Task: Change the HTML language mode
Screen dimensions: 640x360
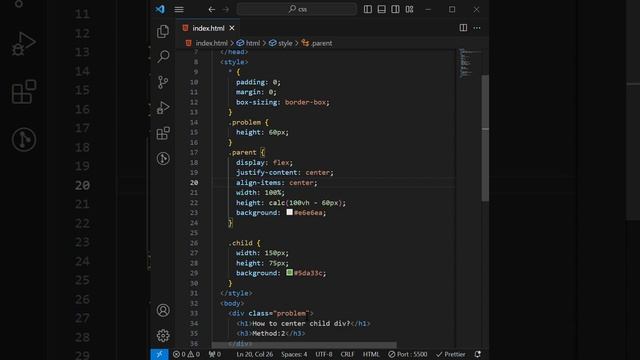Action: 371,354
